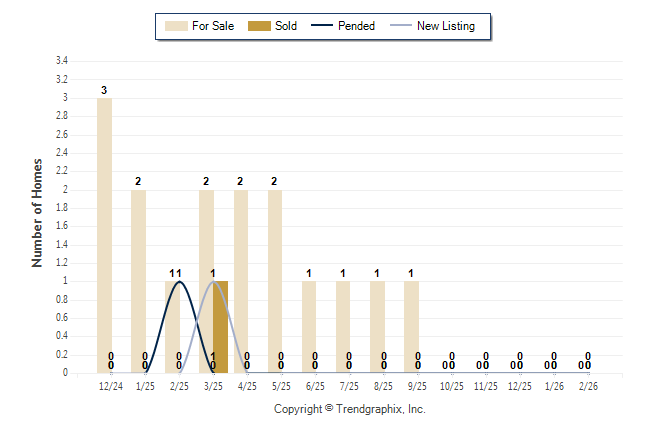Click the 2/26 x-axis label

coord(588,385)
